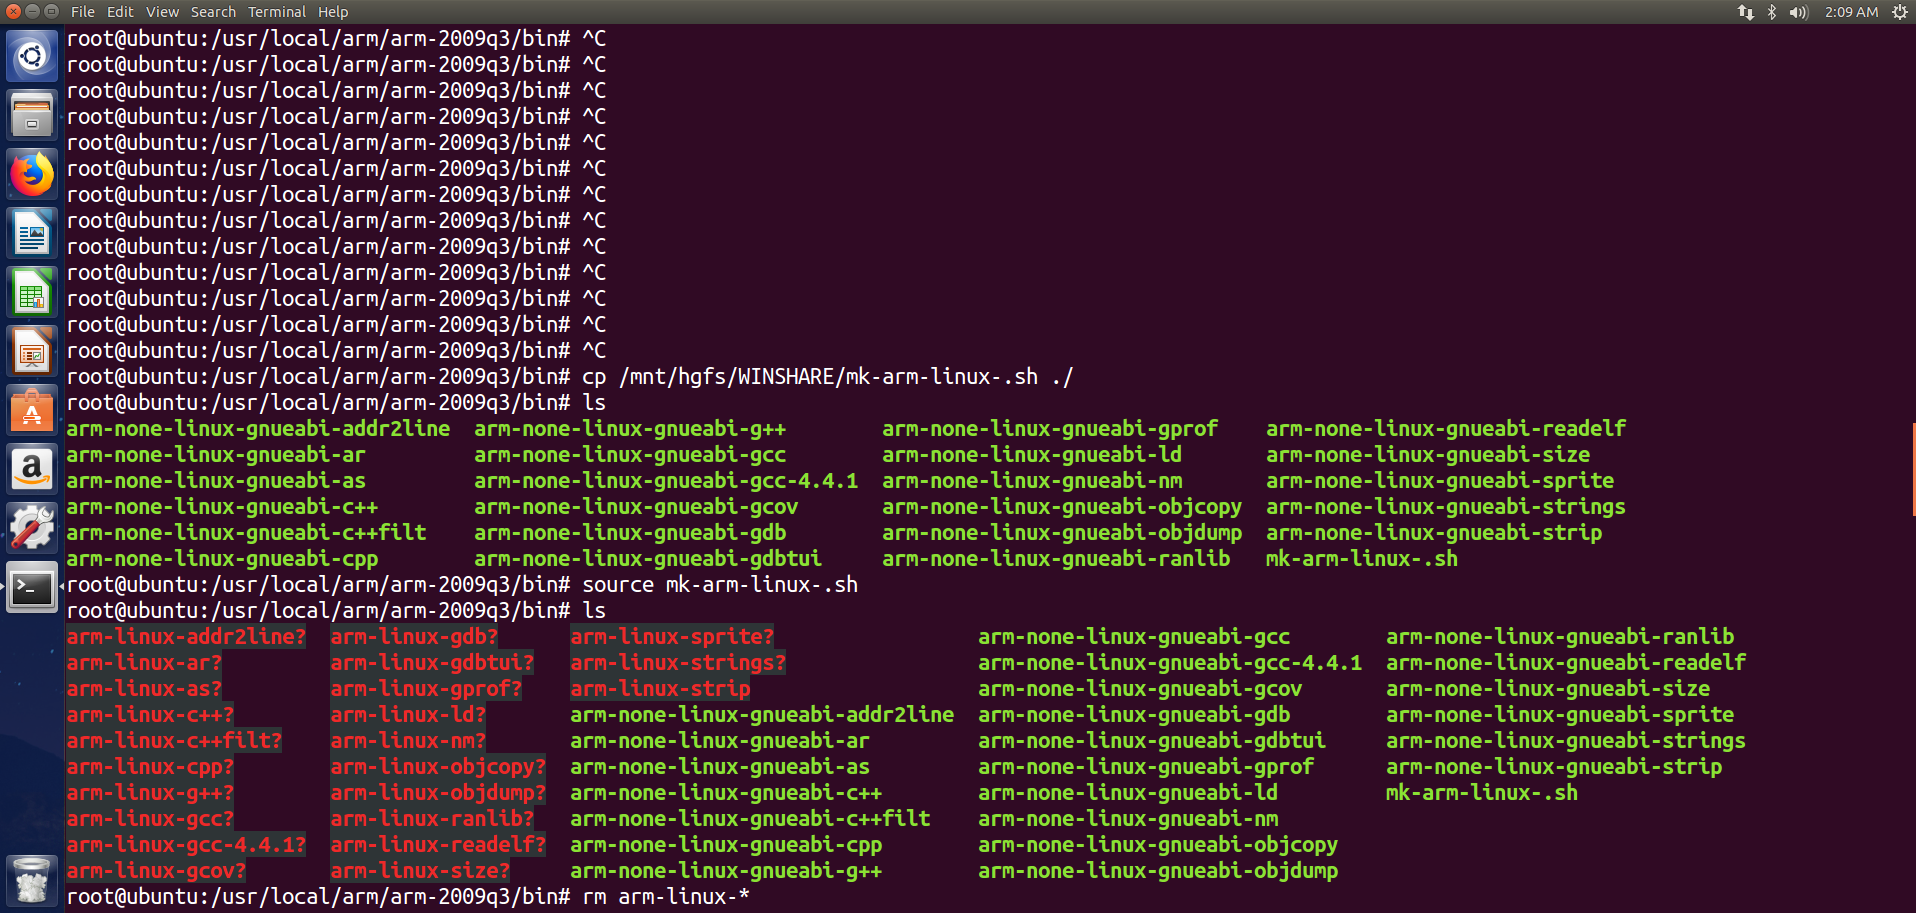Open the Bluetooth indicator menu
This screenshot has width=1916, height=913.
coord(1772,12)
